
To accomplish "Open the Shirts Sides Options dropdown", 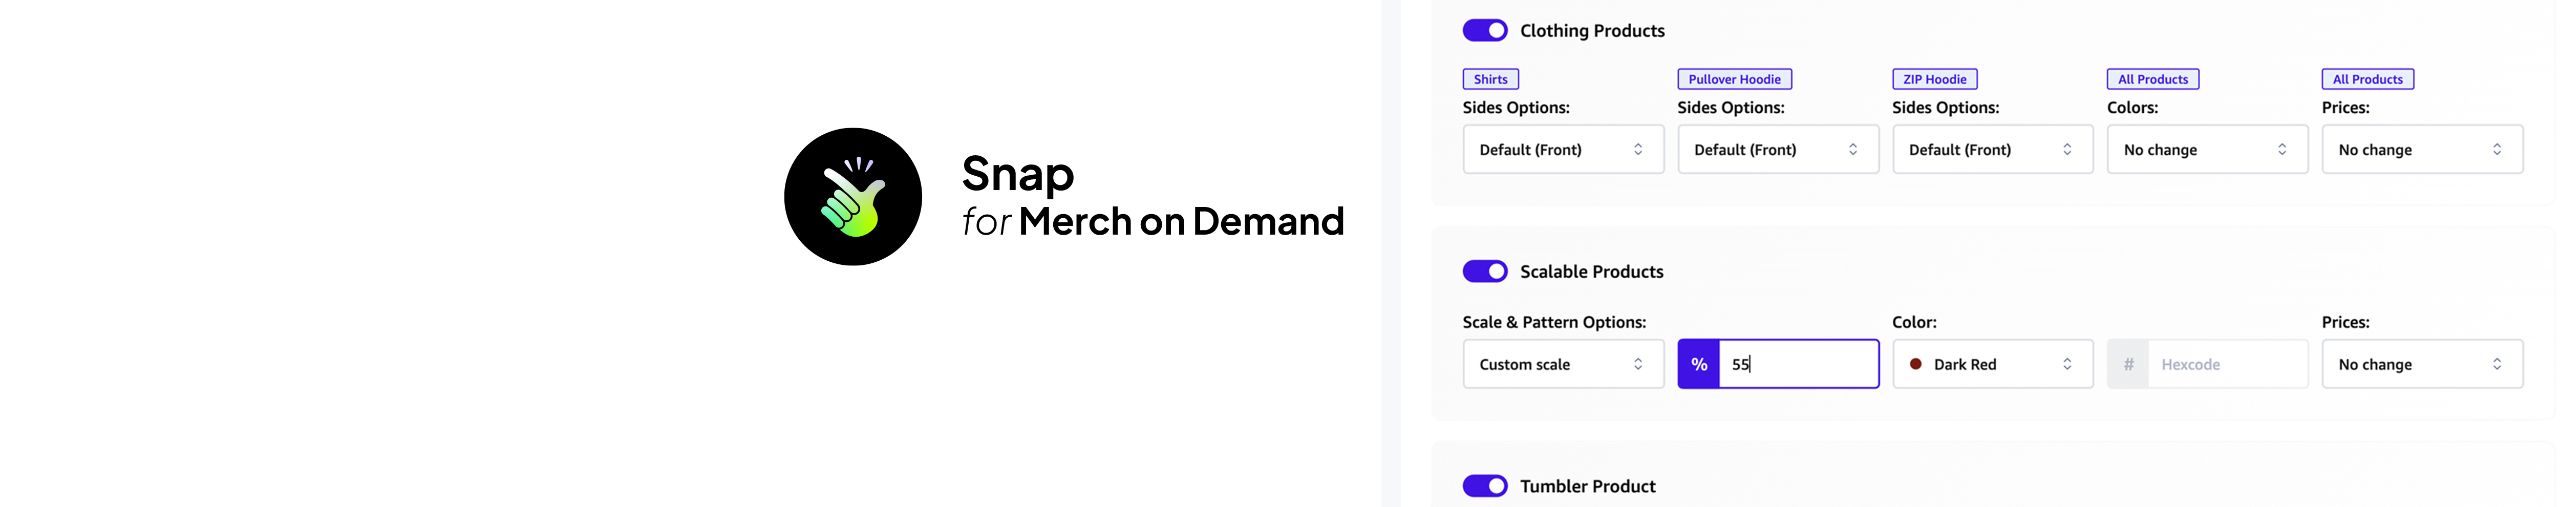I will coord(1563,149).
